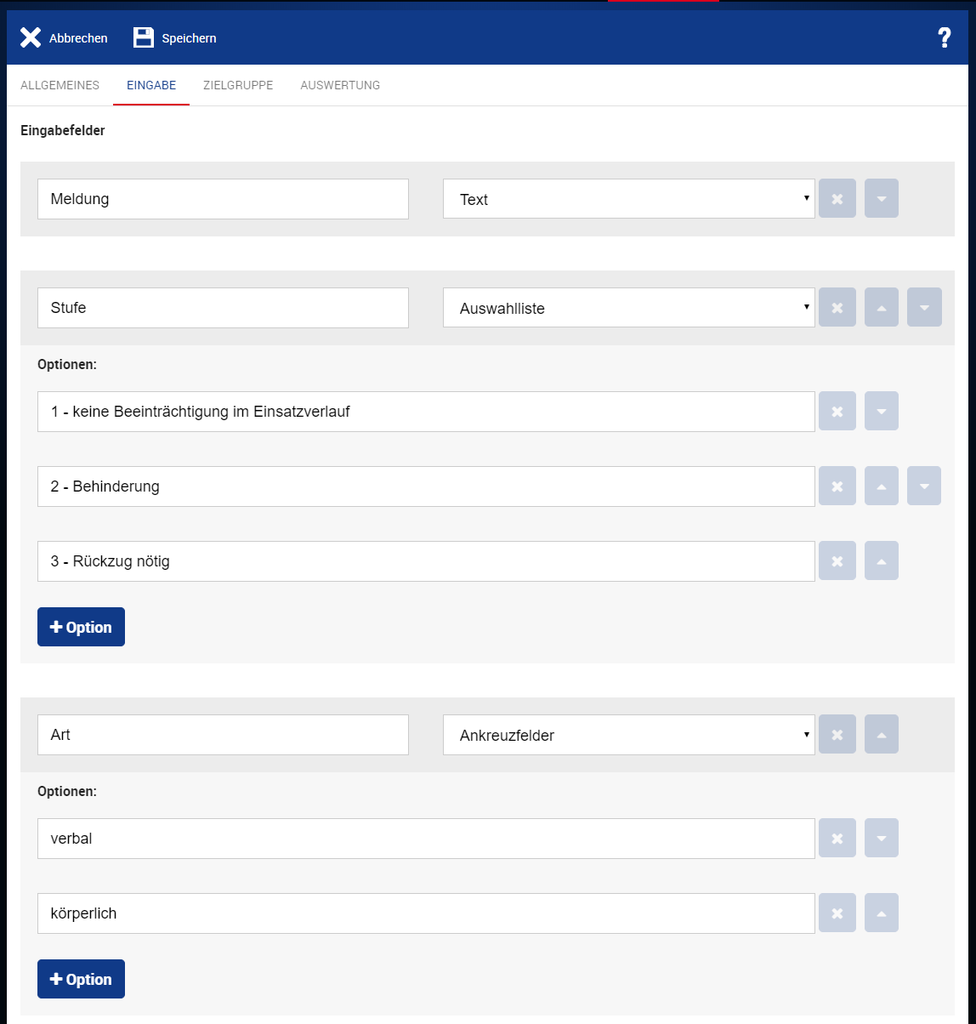Viewport: 976px width, 1024px height.
Task: Move the Stufe field up using its arrow
Action: click(x=881, y=307)
